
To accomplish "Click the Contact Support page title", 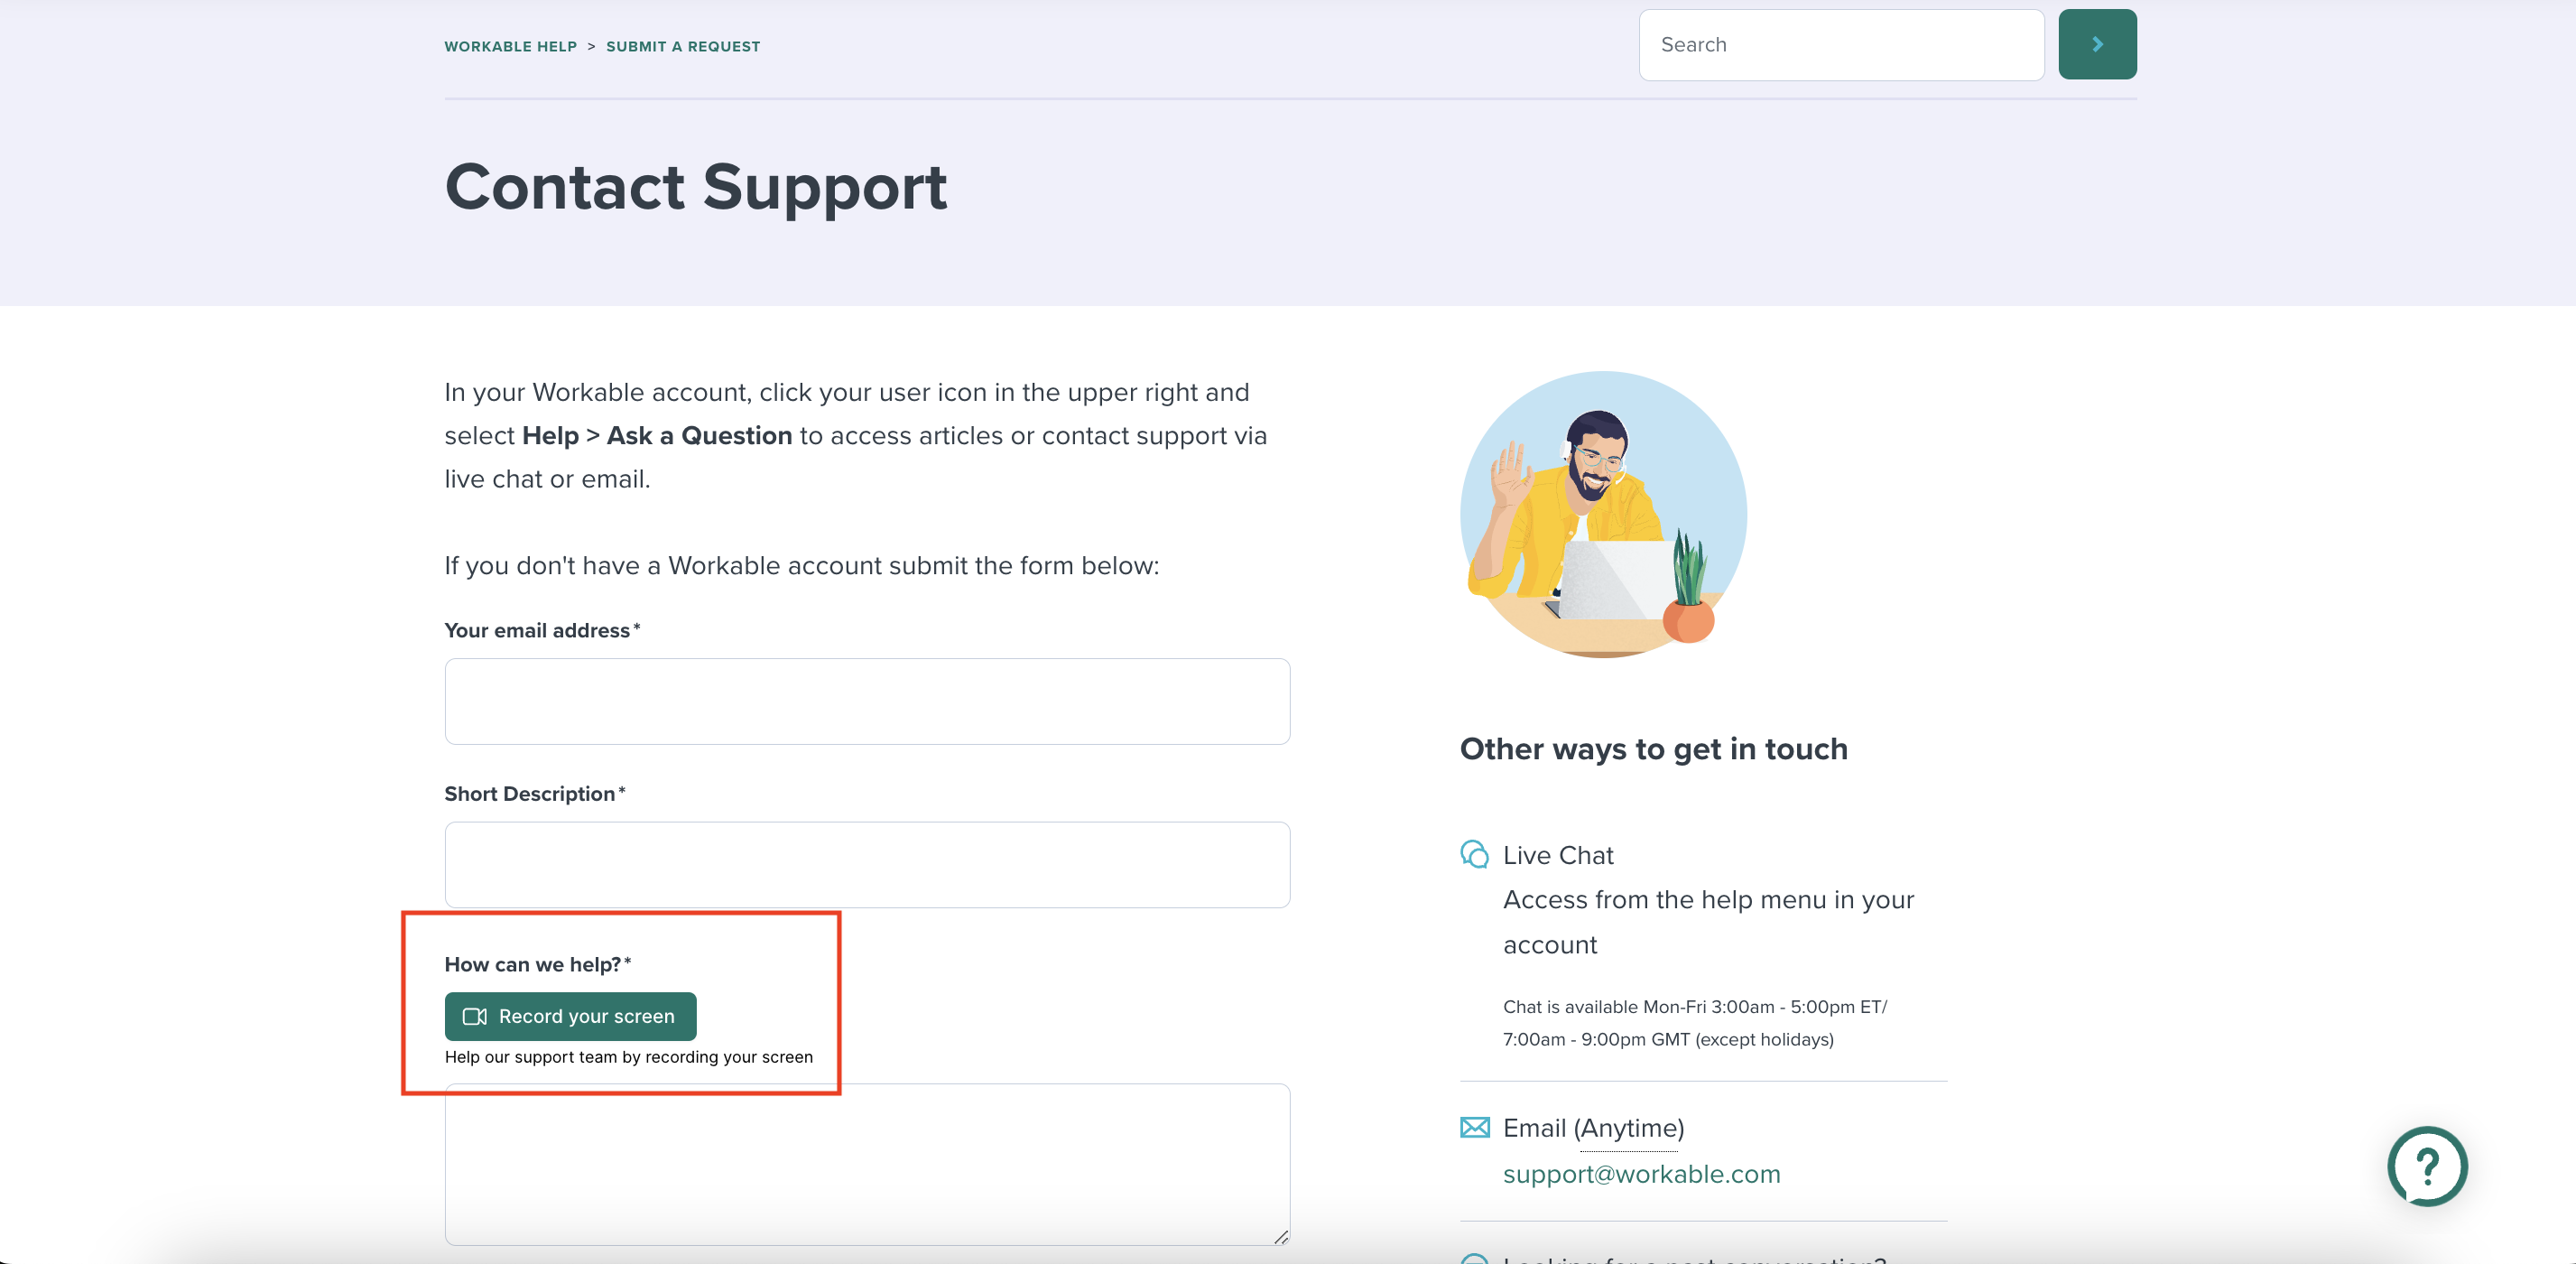I will coord(696,187).
